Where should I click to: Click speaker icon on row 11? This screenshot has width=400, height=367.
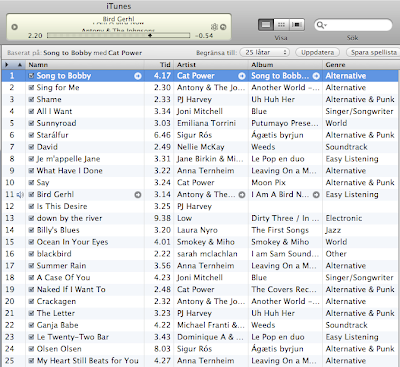pyautogui.click(x=20, y=195)
